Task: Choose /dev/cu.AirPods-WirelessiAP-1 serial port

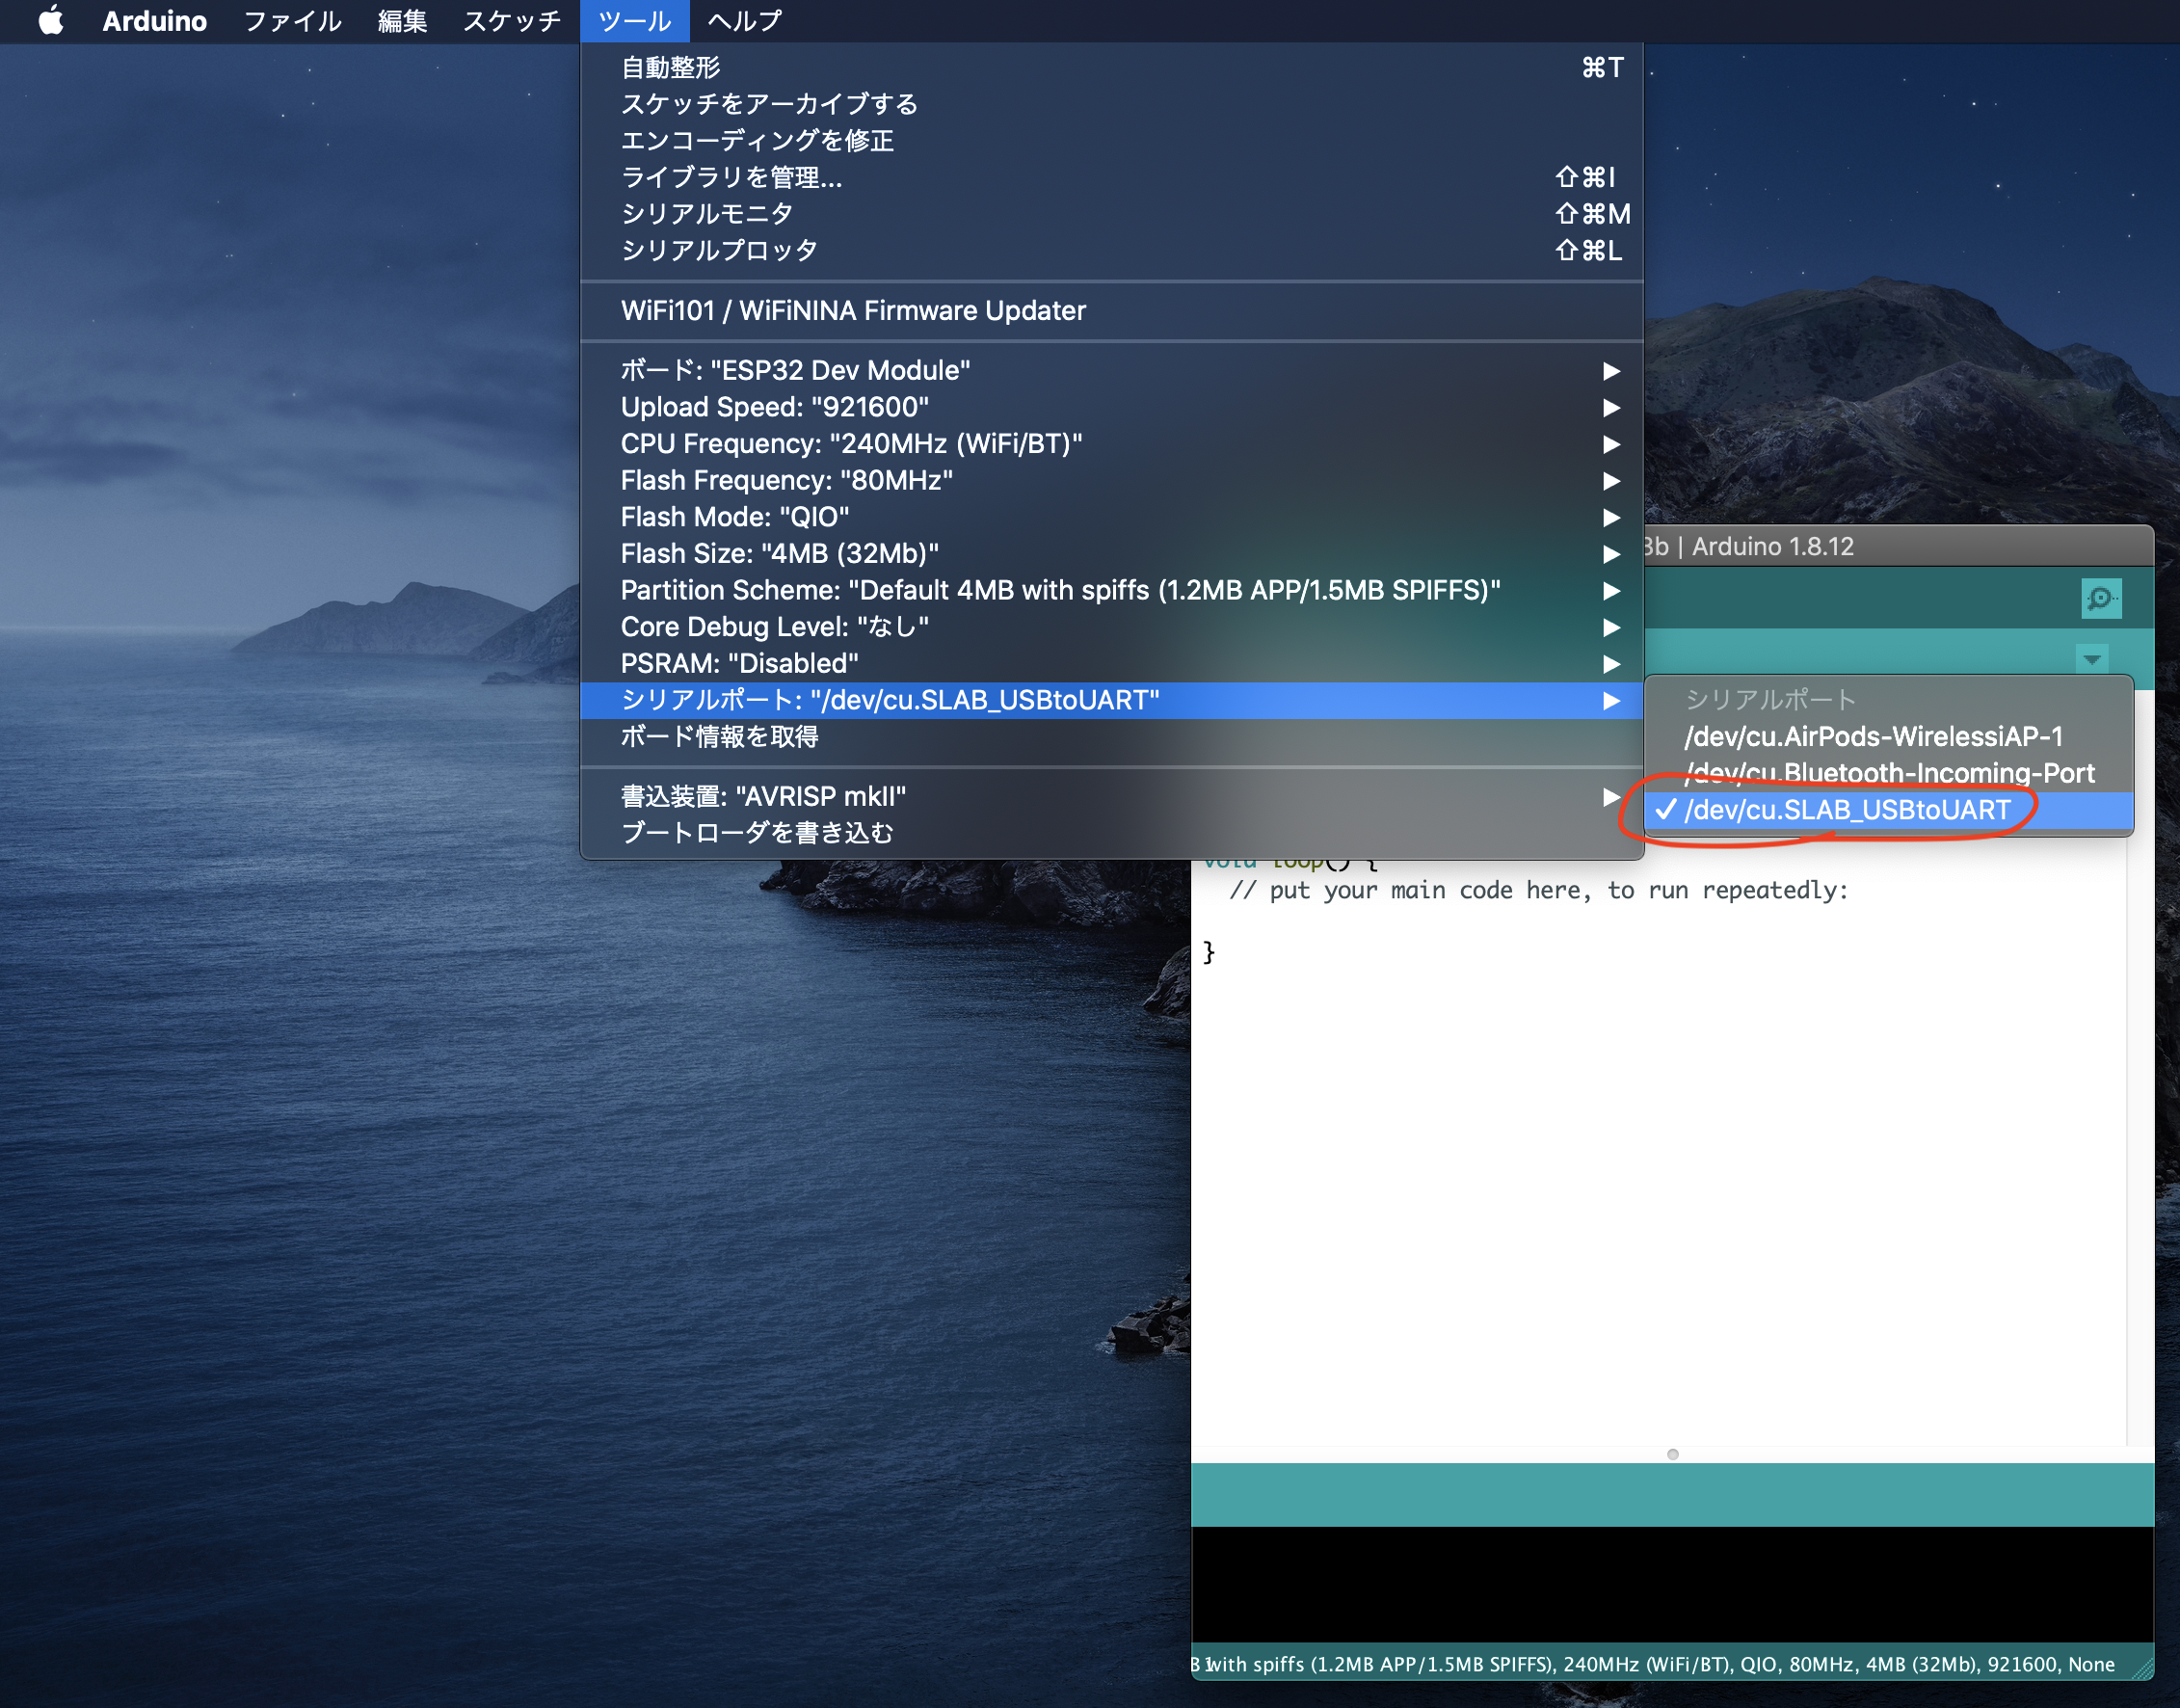Action: pos(1872,737)
